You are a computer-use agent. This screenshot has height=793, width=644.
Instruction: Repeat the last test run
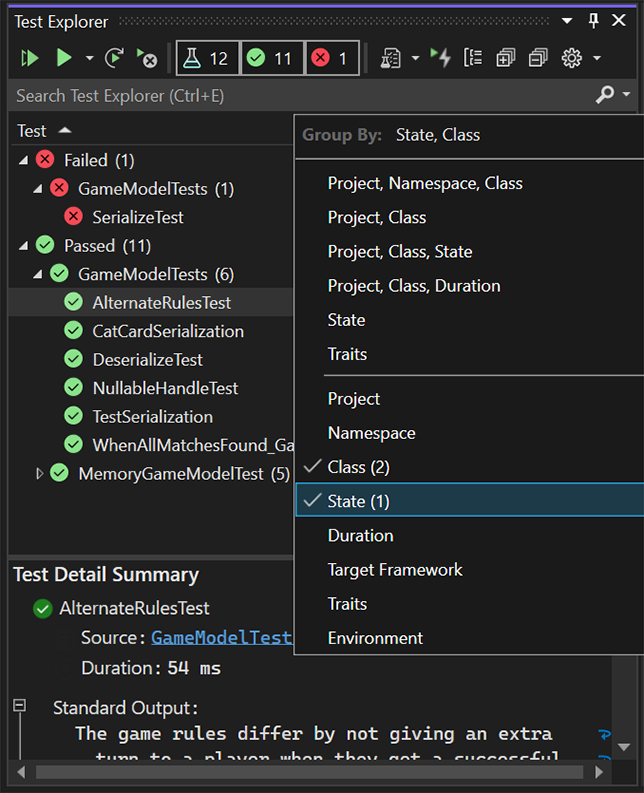tap(114, 58)
